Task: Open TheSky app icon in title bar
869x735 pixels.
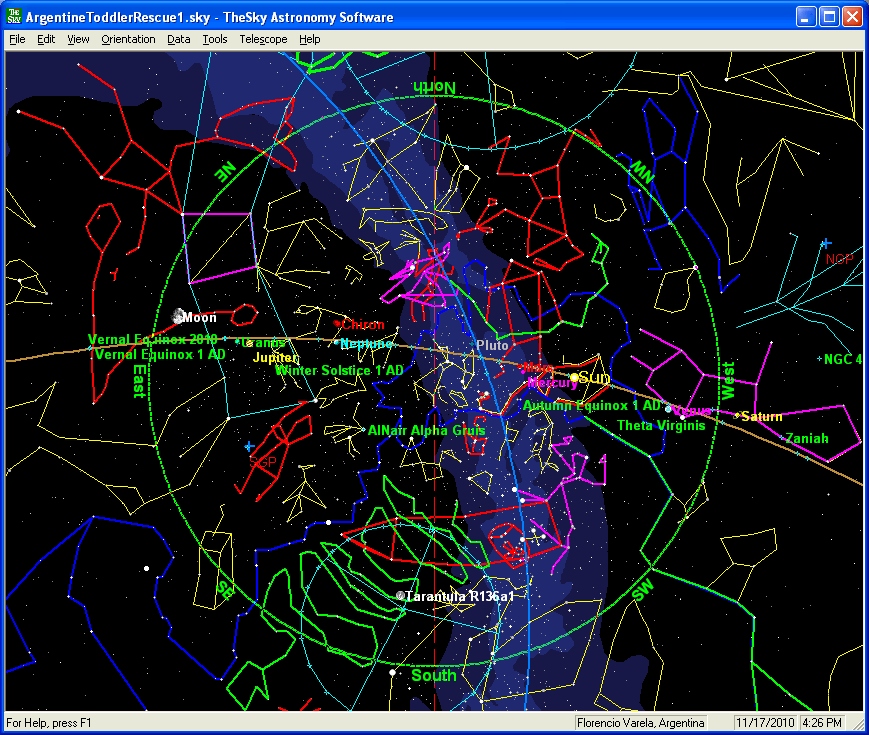Action: tap(14, 17)
